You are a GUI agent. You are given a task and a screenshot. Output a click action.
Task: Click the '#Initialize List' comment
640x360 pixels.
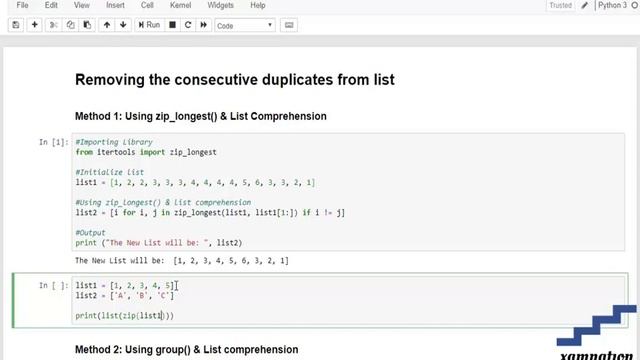click(110, 172)
